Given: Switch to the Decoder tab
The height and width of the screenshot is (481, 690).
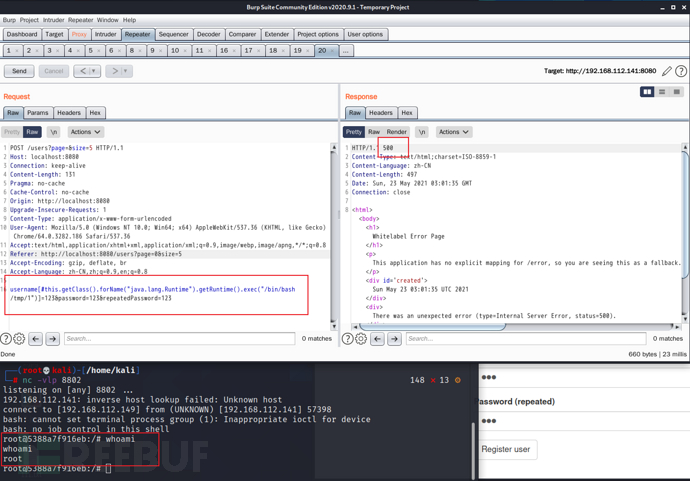Looking at the screenshot, I should pos(208,34).
